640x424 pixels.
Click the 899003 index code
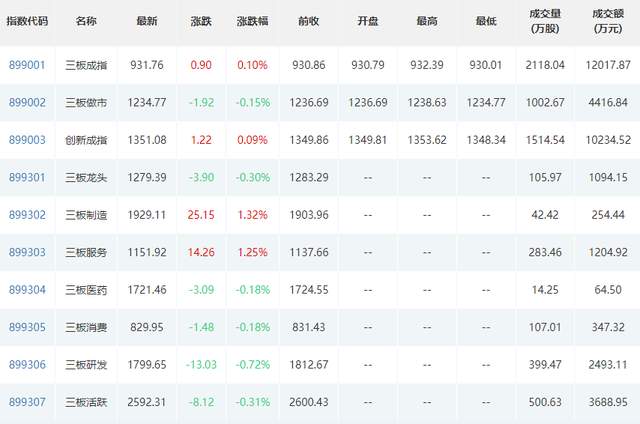point(27,140)
